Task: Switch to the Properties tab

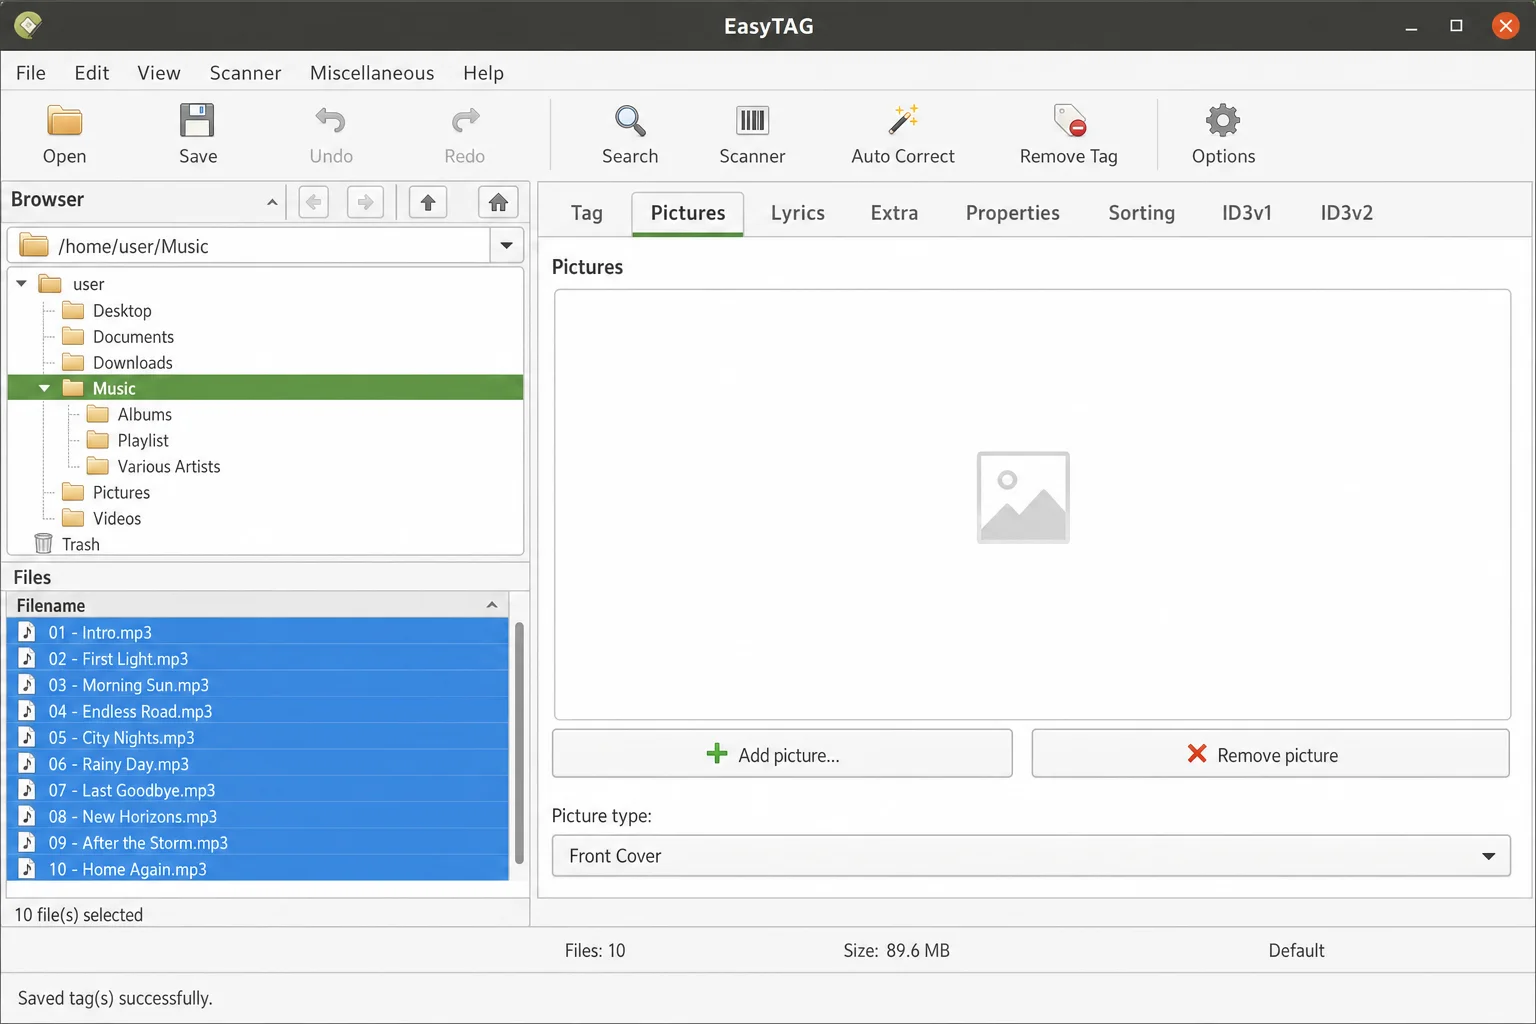Action: click(1012, 213)
